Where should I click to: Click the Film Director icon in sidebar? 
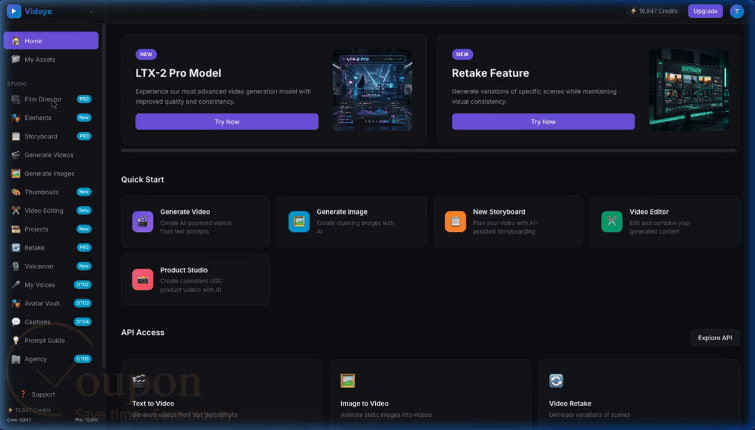coord(16,99)
